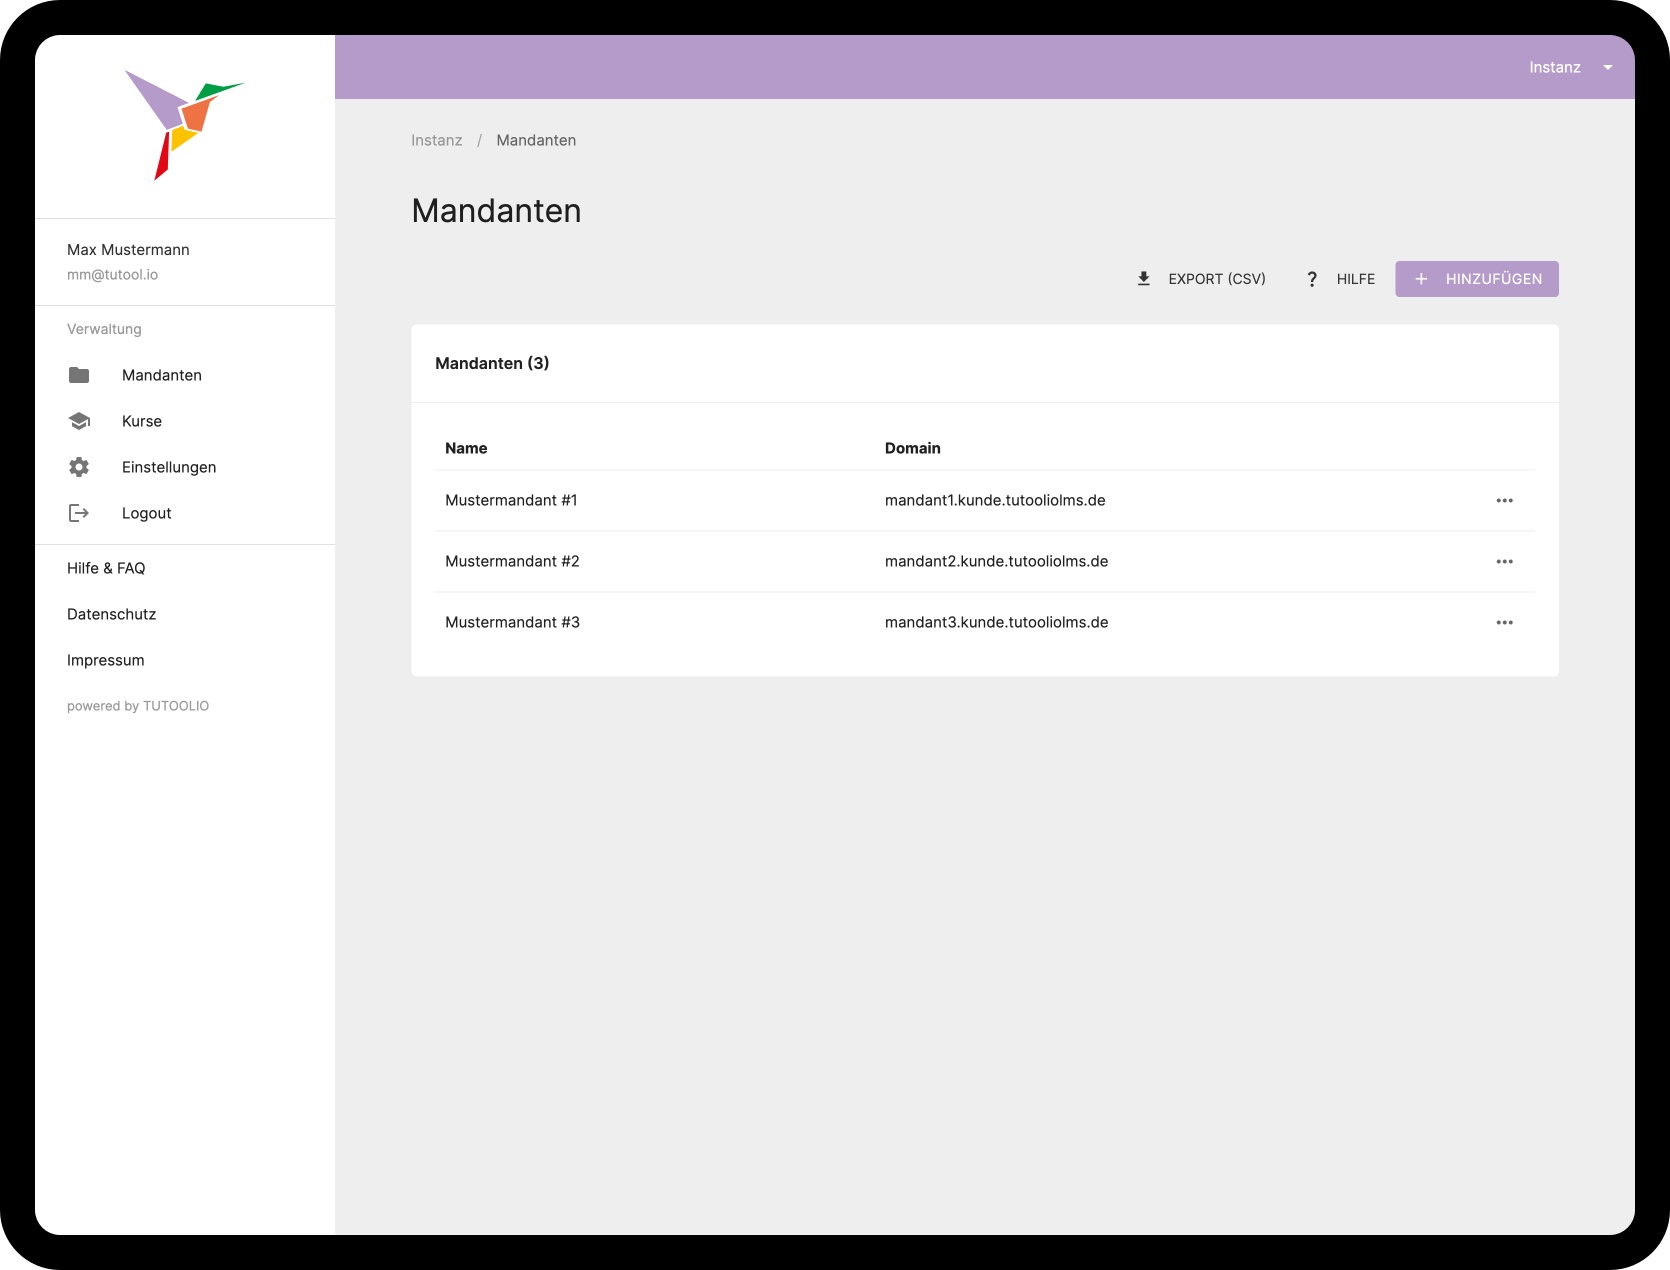Screen dimensions: 1670x1270
Task: Click the download icon for Export CSV
Action: [x=1144, y=279]
